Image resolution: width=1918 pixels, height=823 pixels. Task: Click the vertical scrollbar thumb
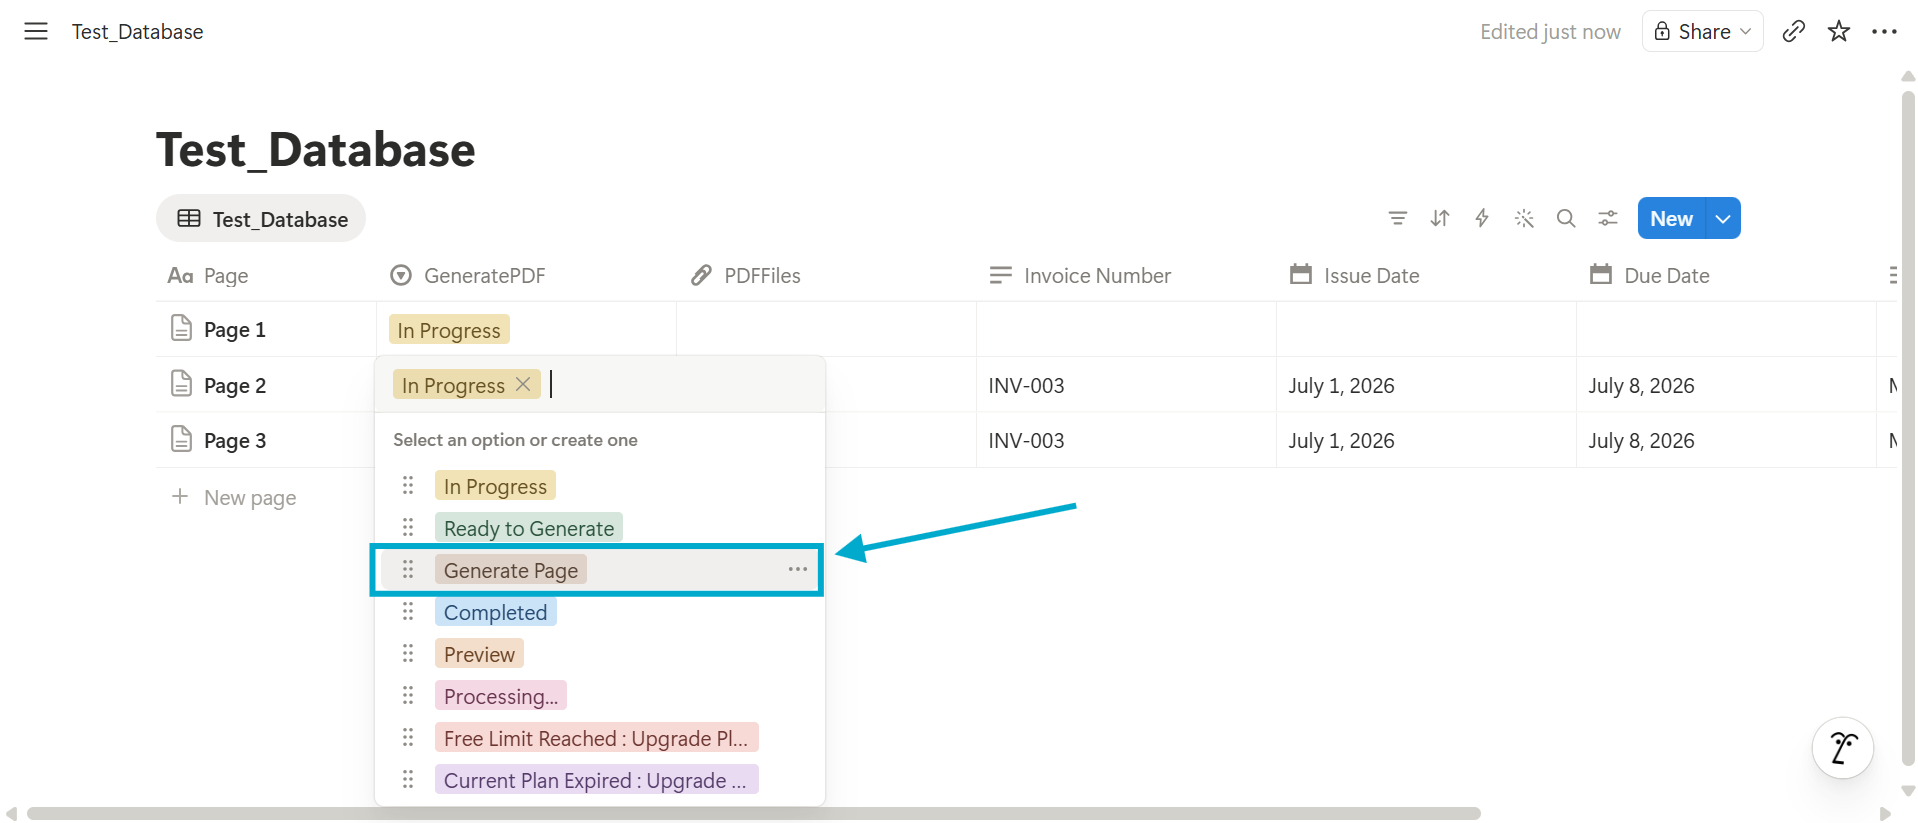coord(1908,429)
